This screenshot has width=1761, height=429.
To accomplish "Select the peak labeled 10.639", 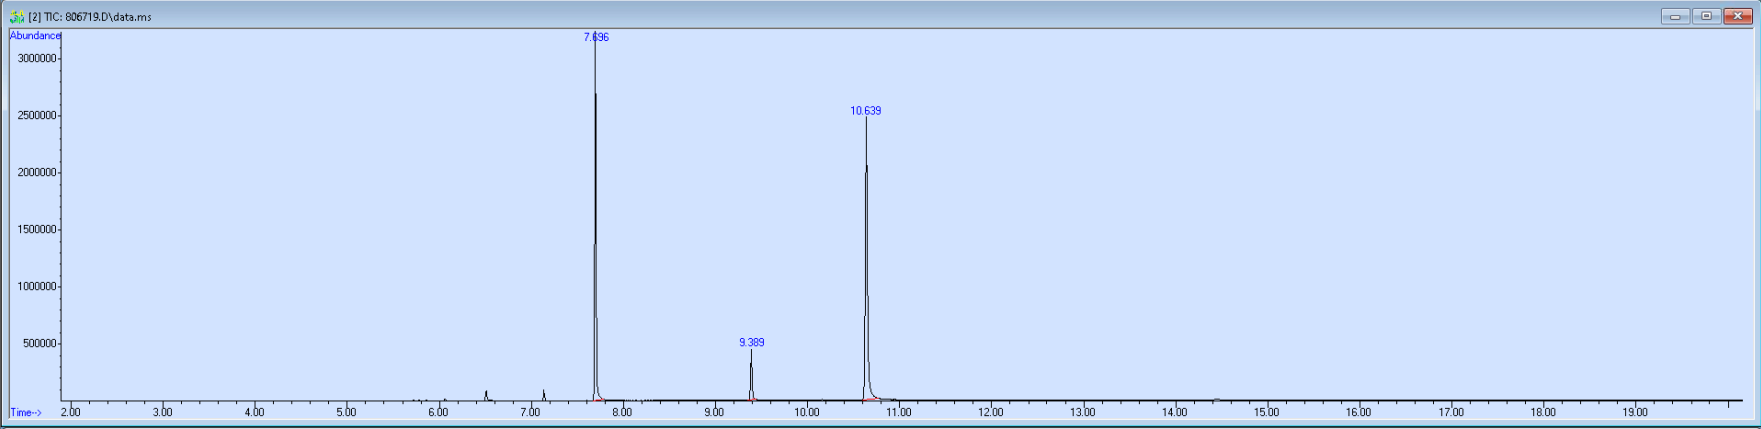I will pos(866,111).
